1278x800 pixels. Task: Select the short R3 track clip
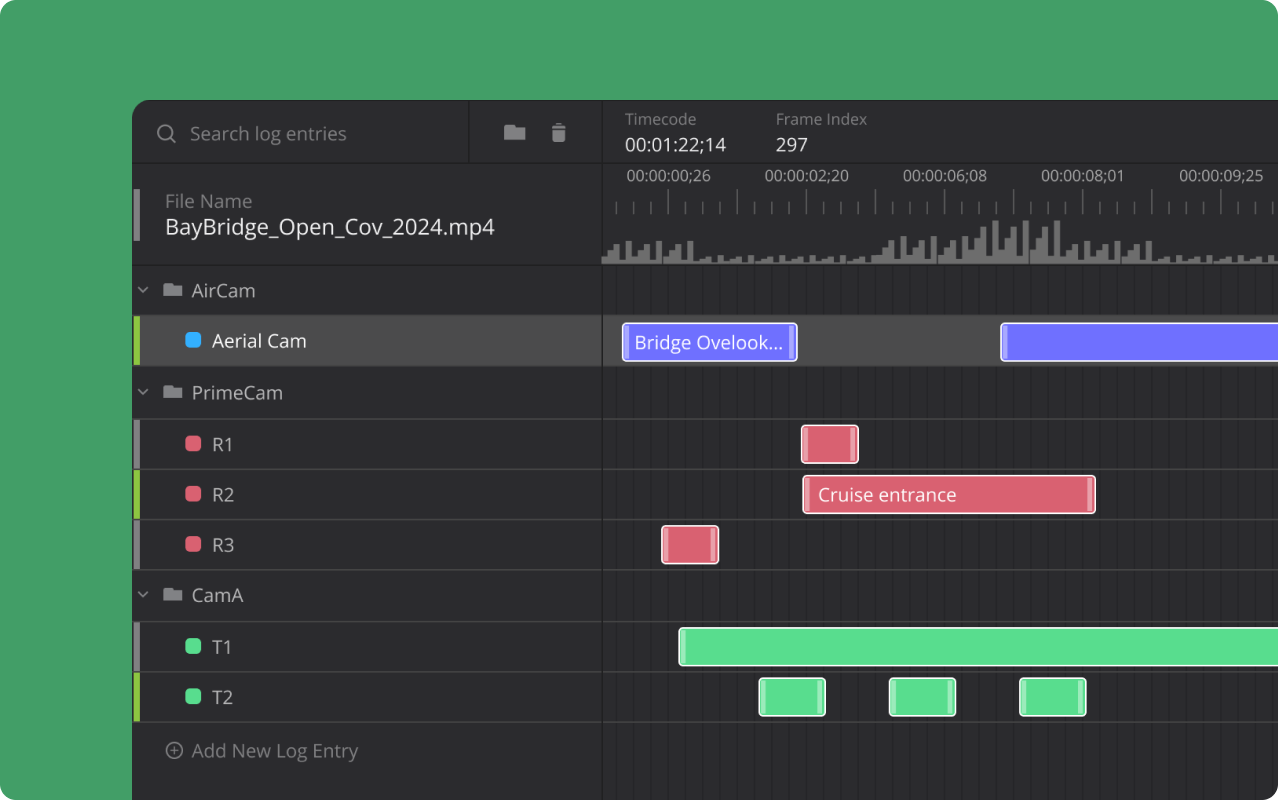[x=689, y=545]
